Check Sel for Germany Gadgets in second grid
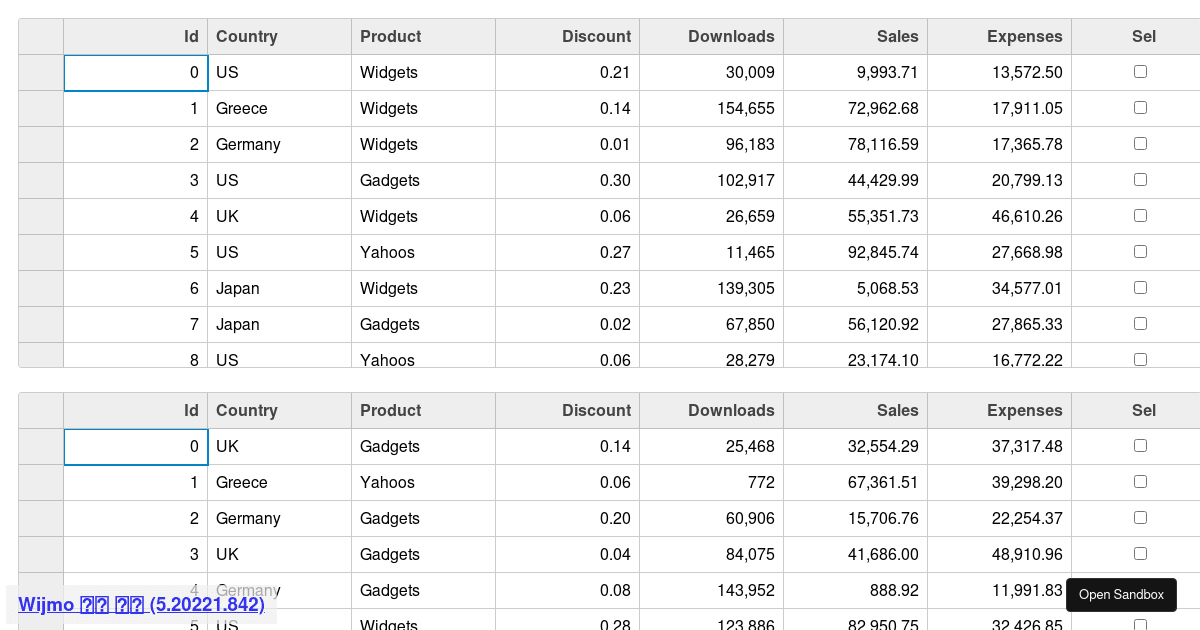This screenshot has height=630, width=1200. (1140, 517)
